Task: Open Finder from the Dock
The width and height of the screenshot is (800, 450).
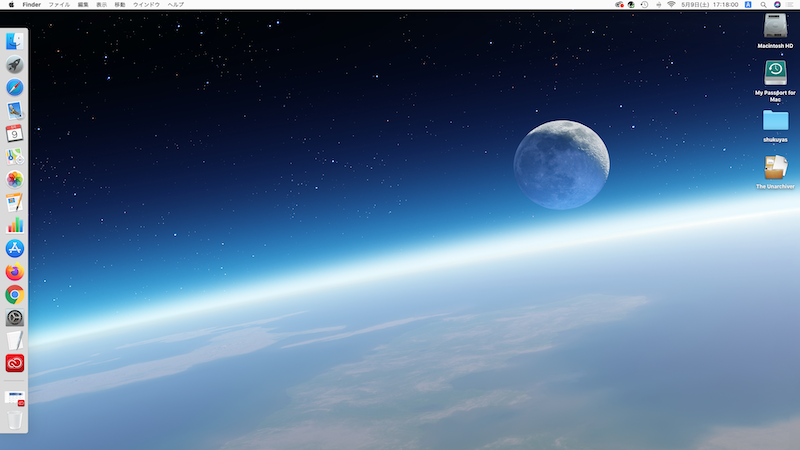Action: pyautogui.click(x=14, y=41)
